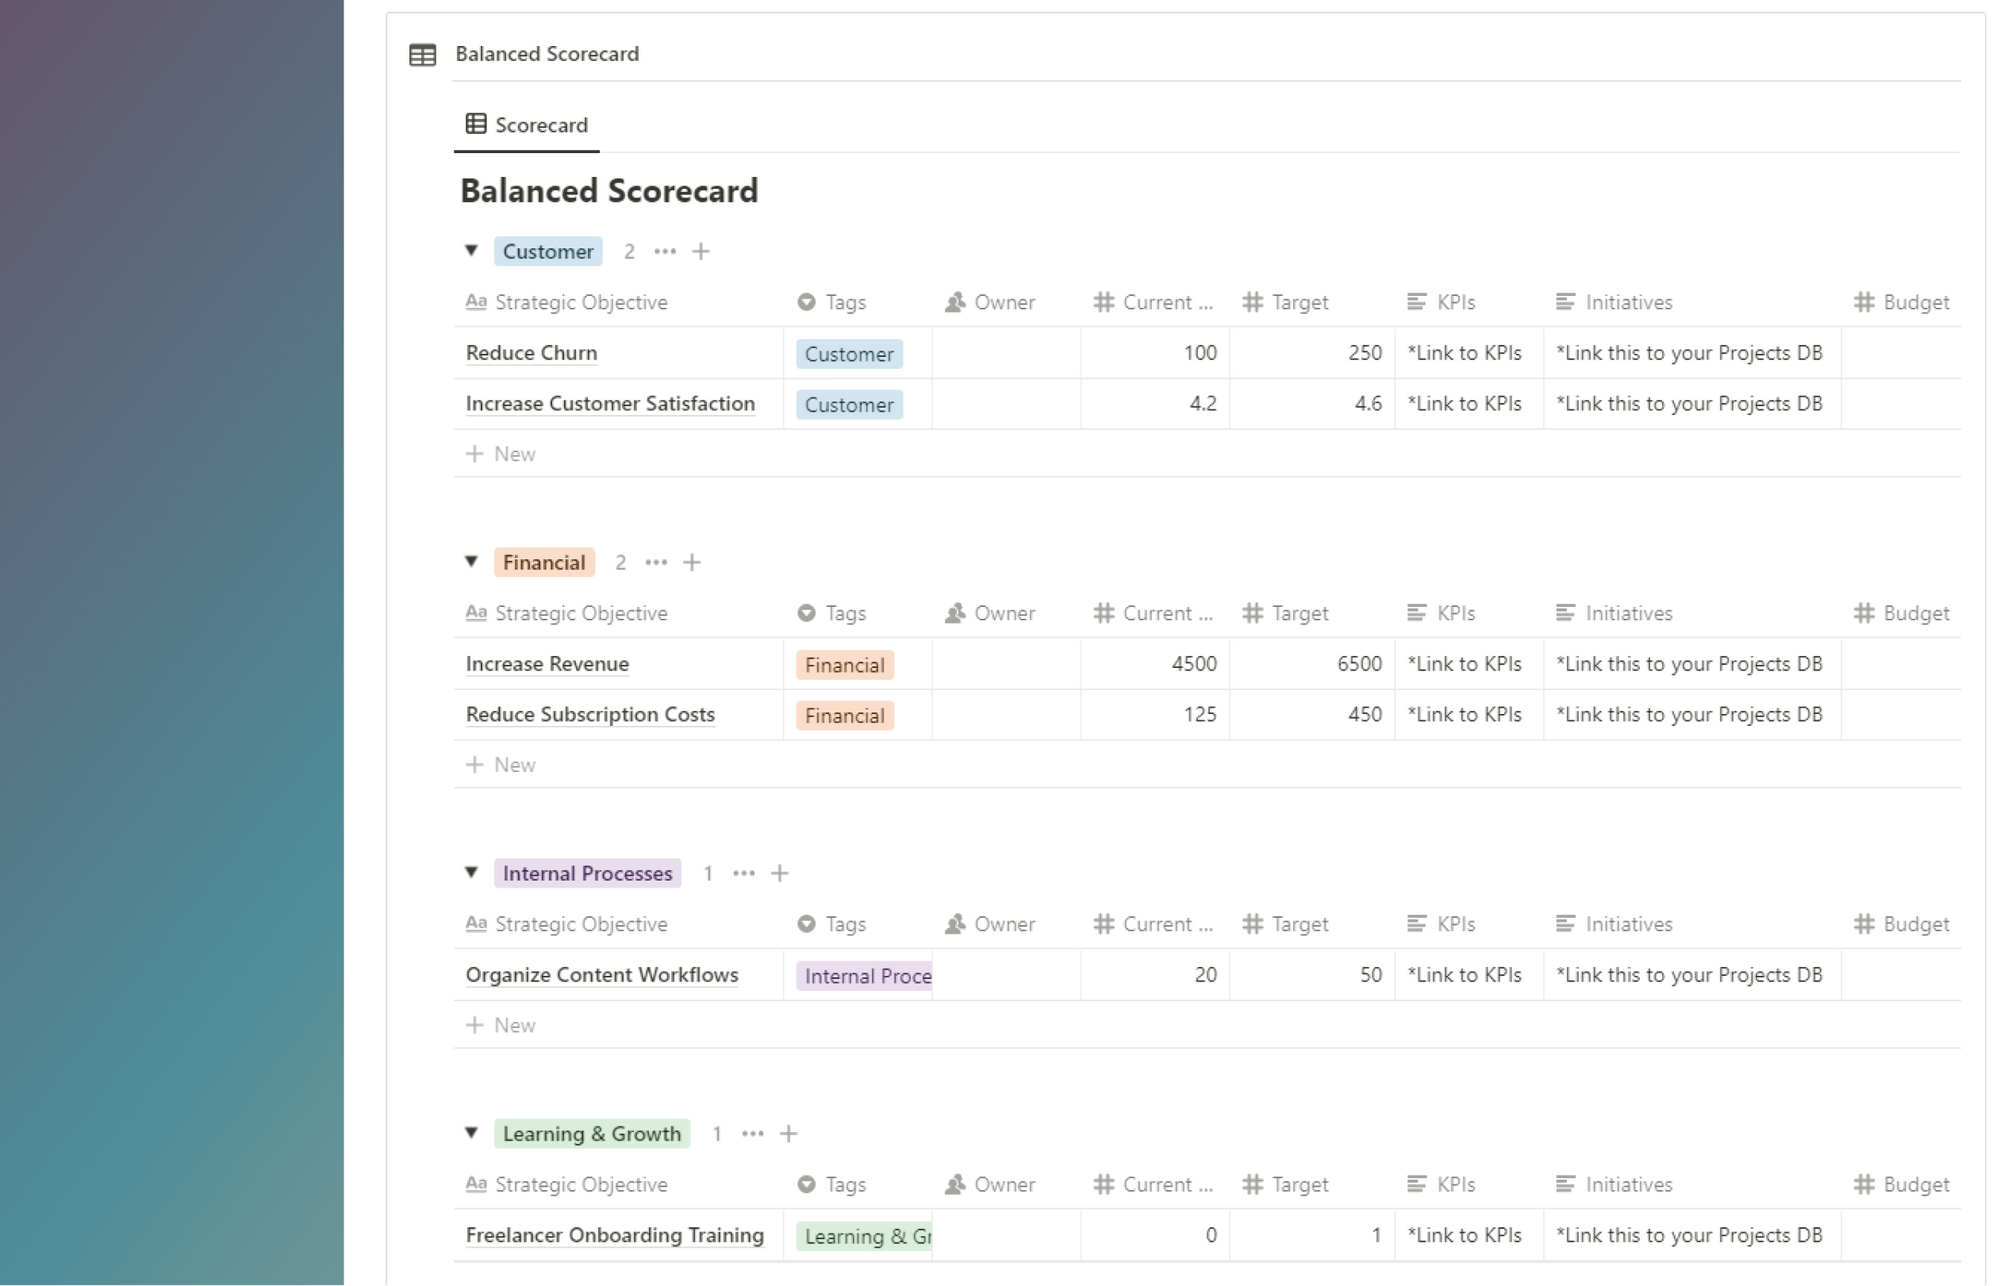Click the Aa icon in the Strategic Objective column header
2000x1286 pixels.
pos(476,301)
